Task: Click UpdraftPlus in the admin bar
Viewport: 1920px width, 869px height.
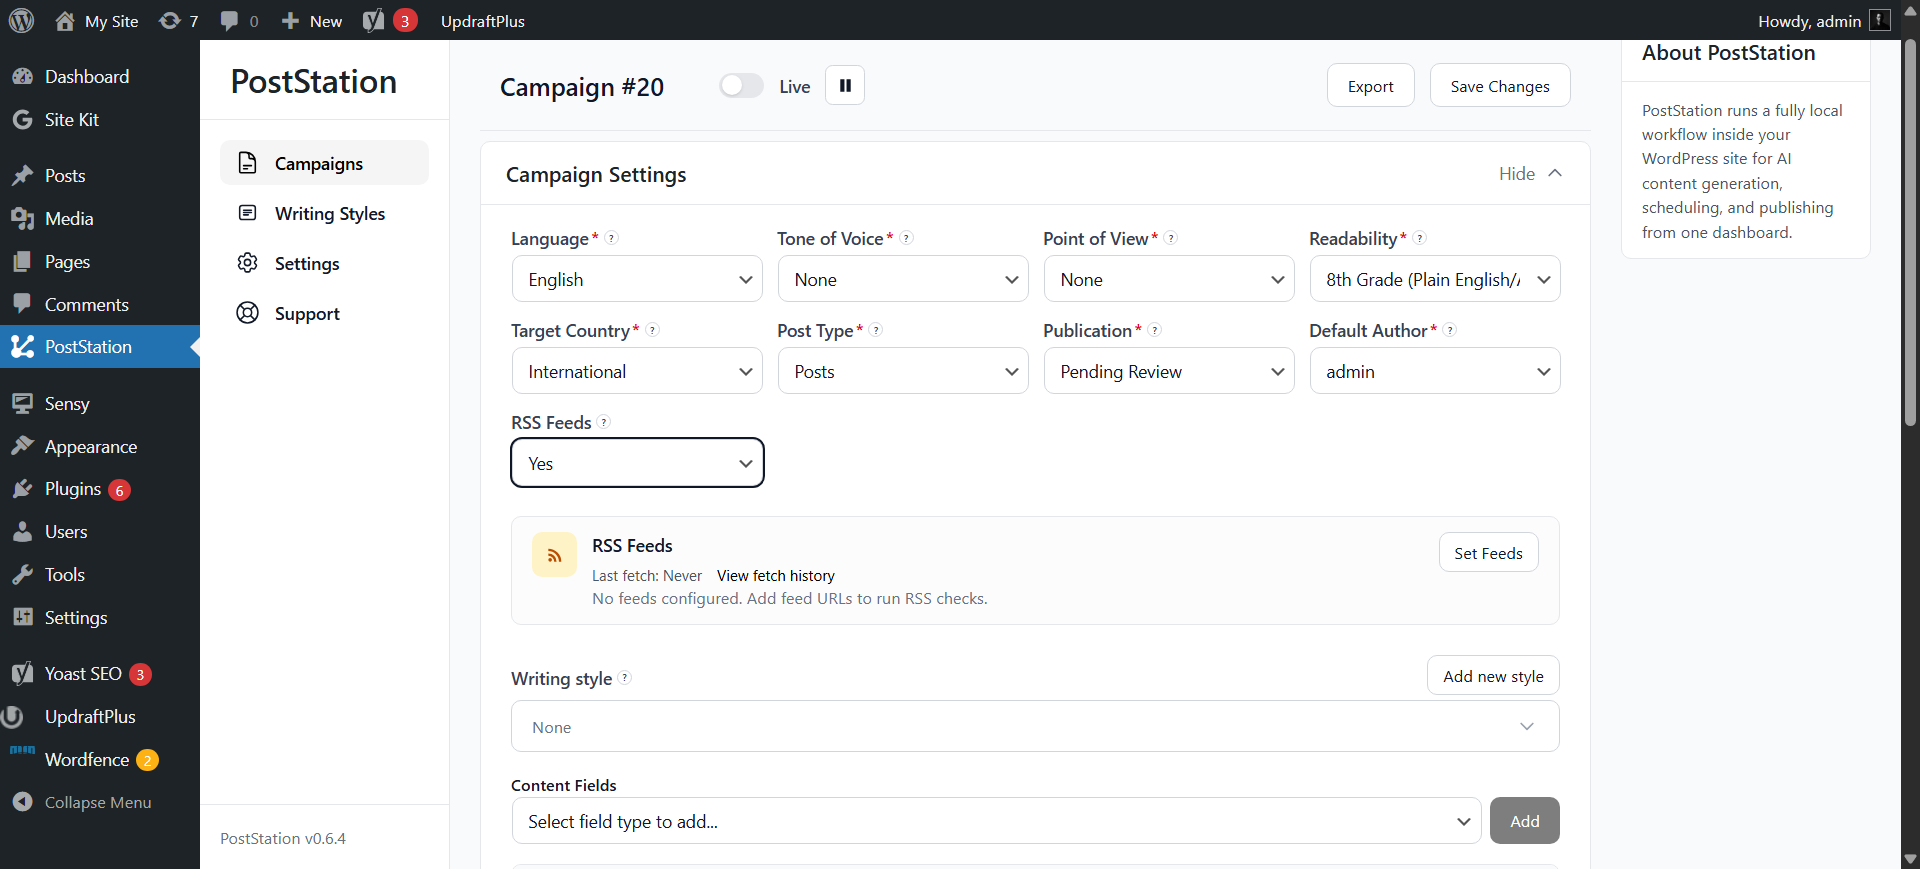Action: pyautogui.click(x=483, y=21)
